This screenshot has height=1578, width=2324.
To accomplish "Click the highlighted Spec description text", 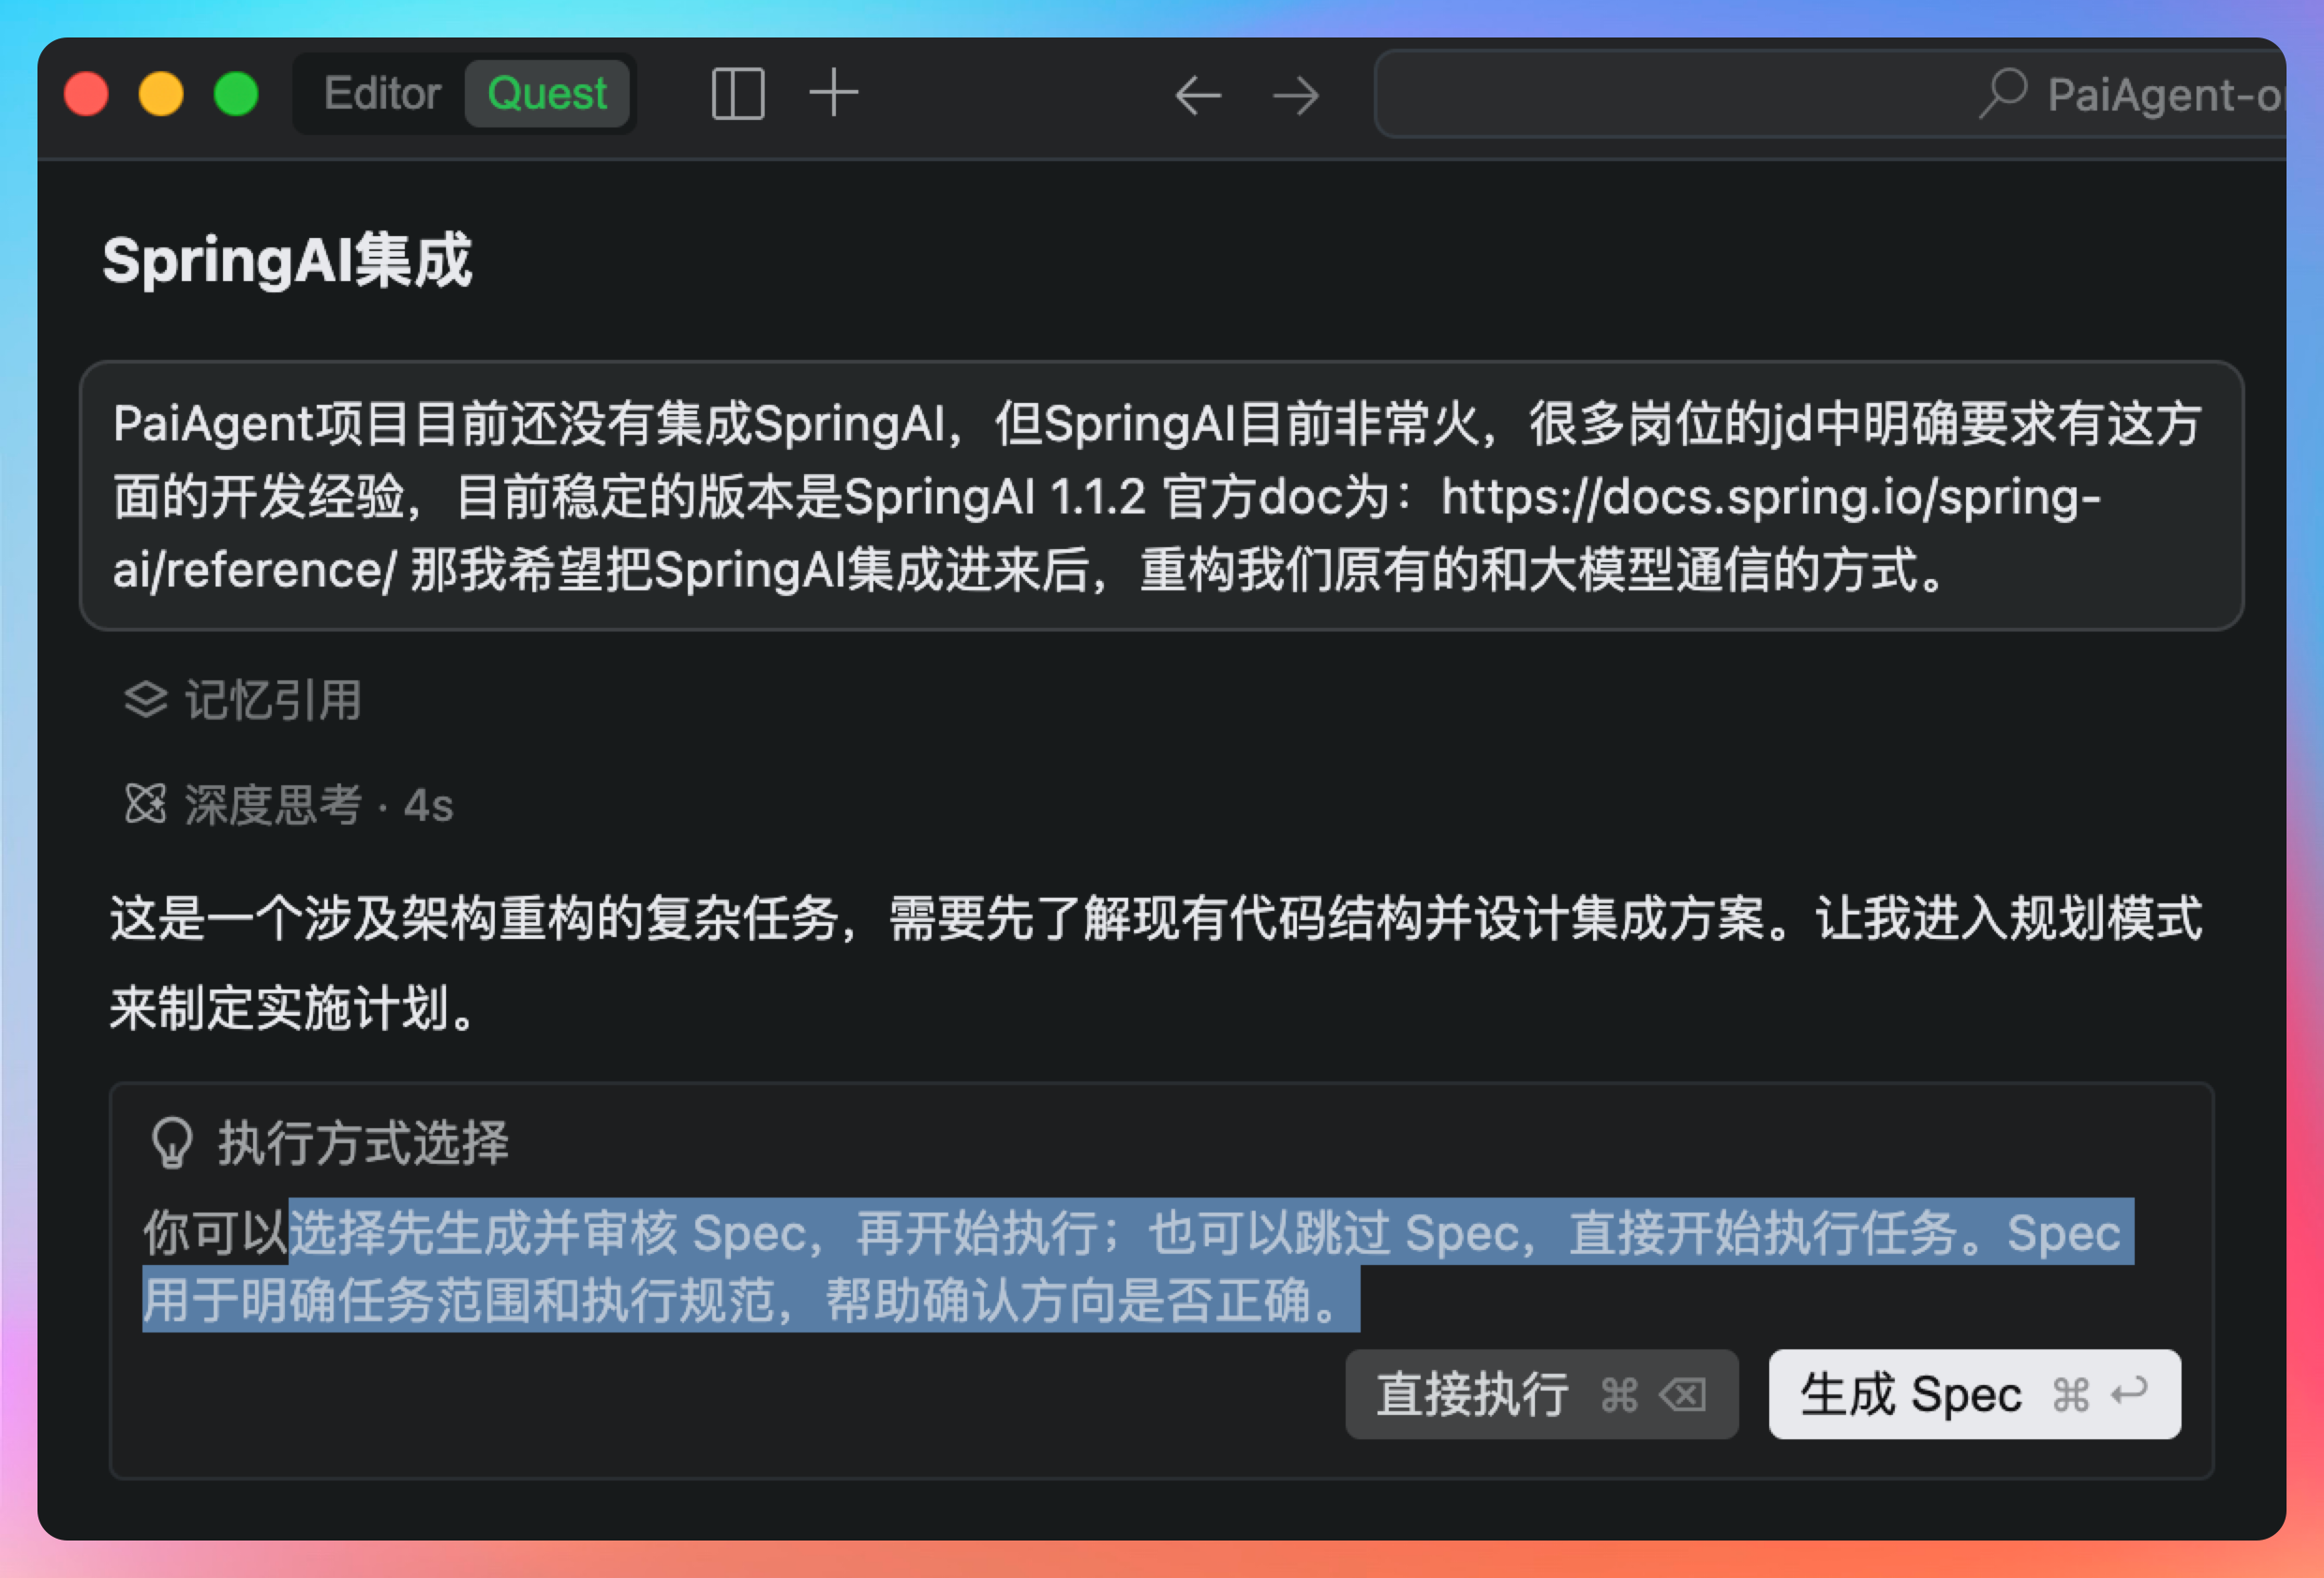I will (1138, 1265).
